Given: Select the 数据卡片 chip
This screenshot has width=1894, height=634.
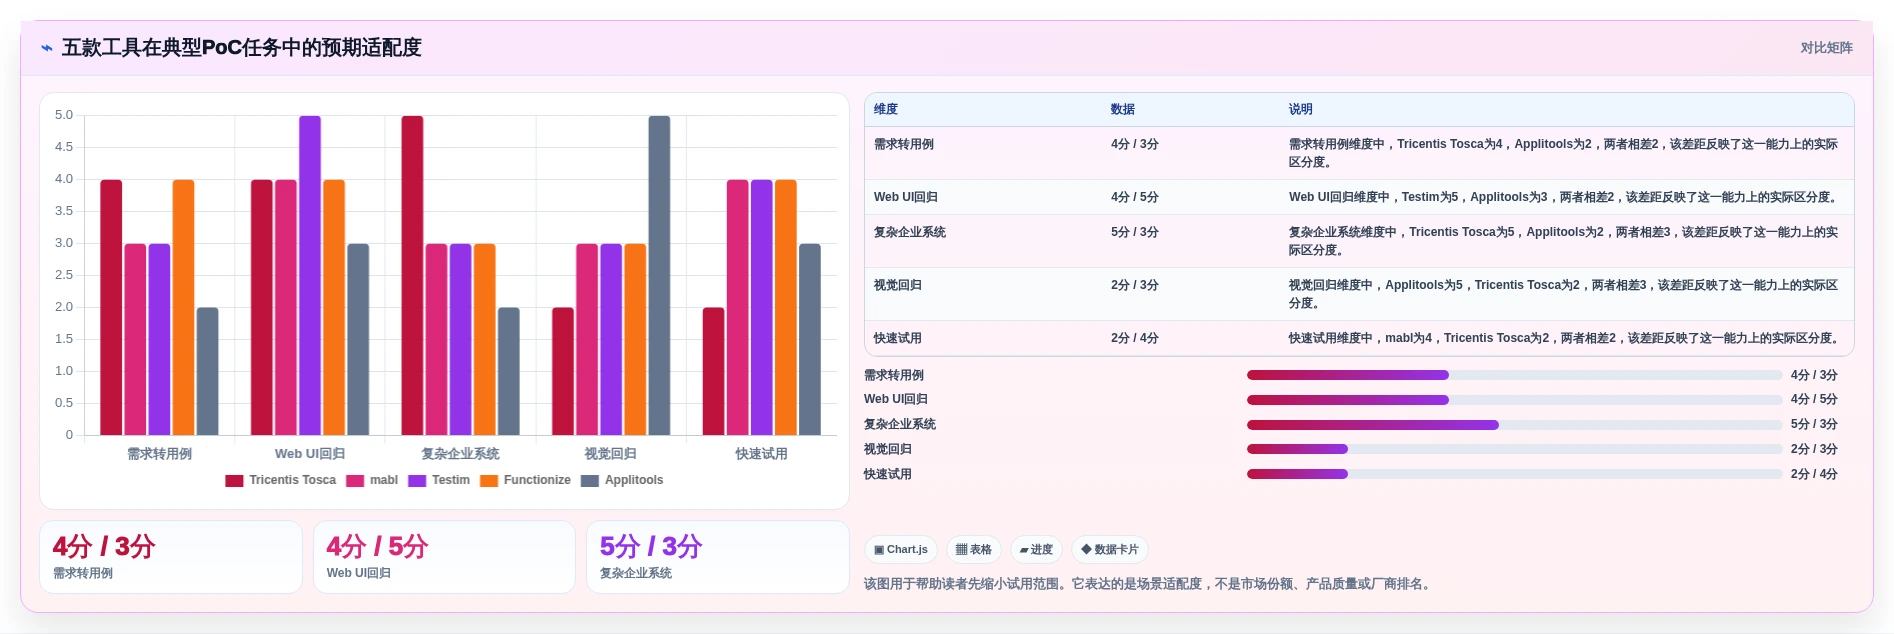Looking at the screenshot, I should 1110,550.
